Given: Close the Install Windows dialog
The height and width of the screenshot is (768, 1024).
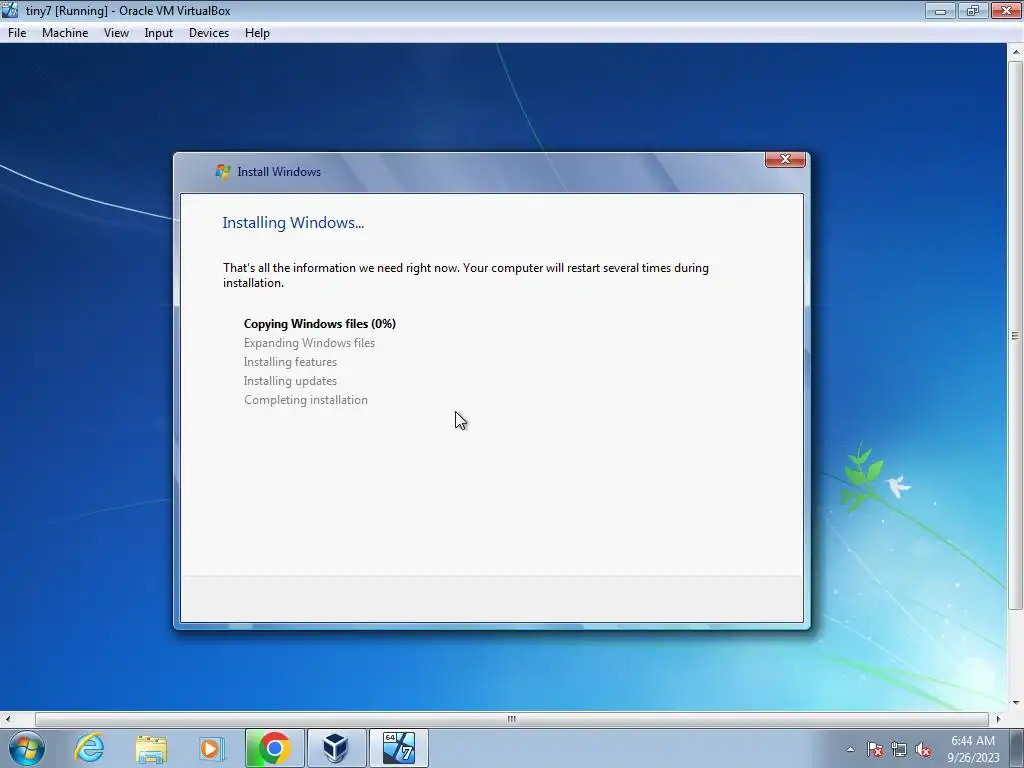Looking at the screenshot, I should (x=785, y=159).
